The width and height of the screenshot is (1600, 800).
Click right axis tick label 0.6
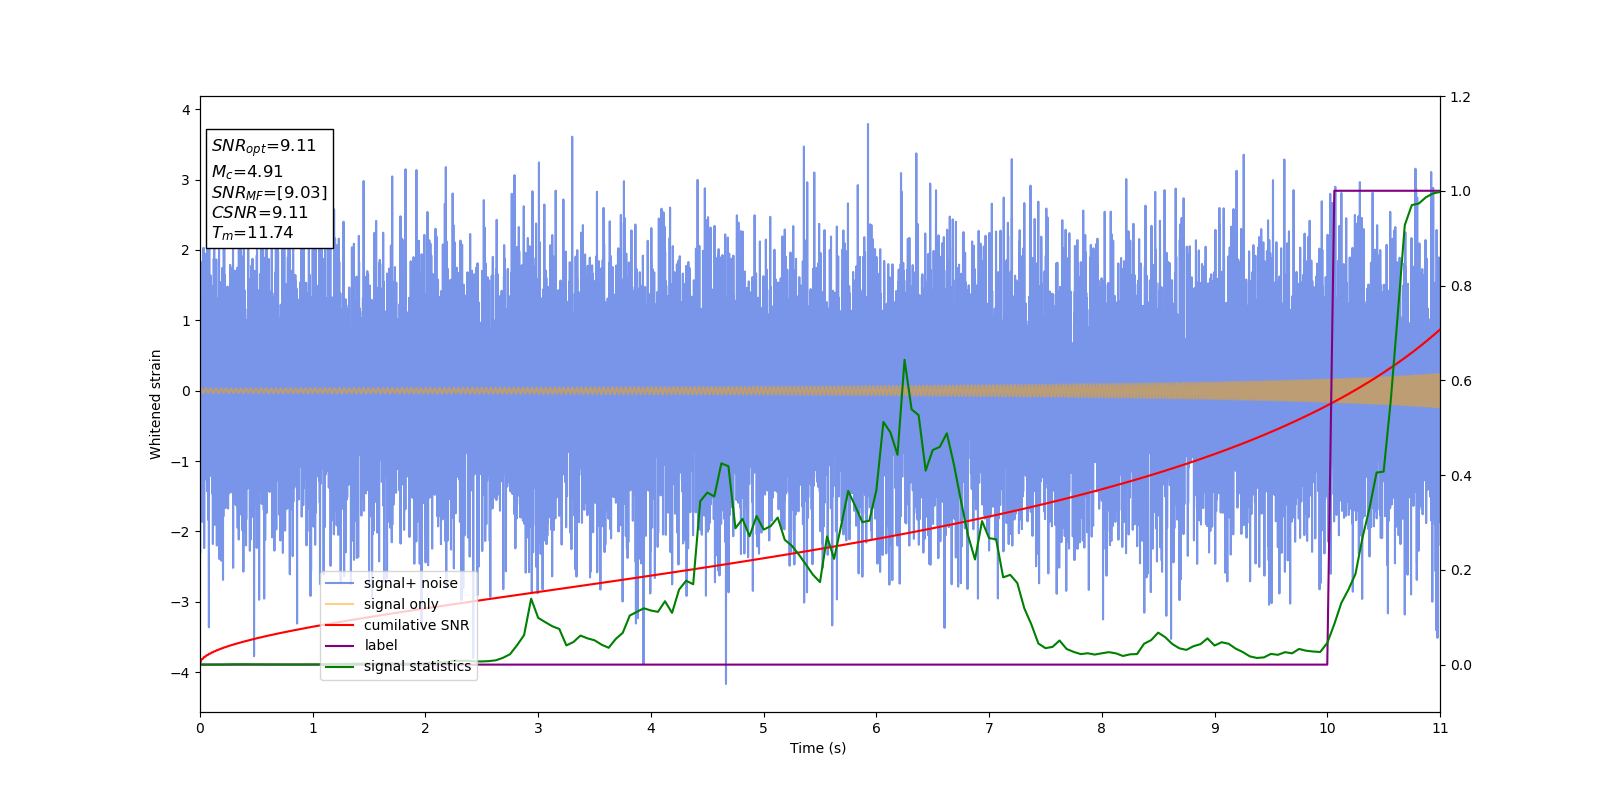click(x=1460, y=381)
